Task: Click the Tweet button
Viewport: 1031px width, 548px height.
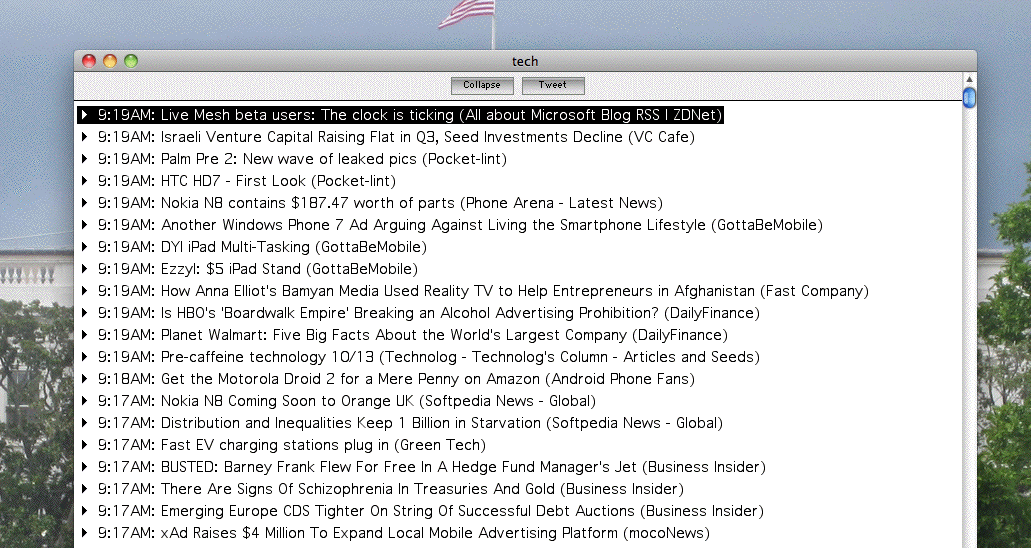Action: (x=552, y=85)
